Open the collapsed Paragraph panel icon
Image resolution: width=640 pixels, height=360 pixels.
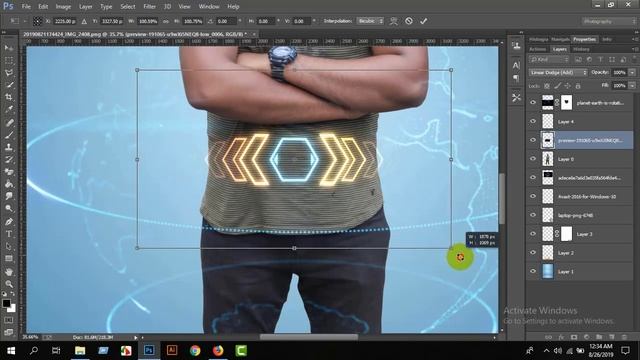tap(516, 78)
